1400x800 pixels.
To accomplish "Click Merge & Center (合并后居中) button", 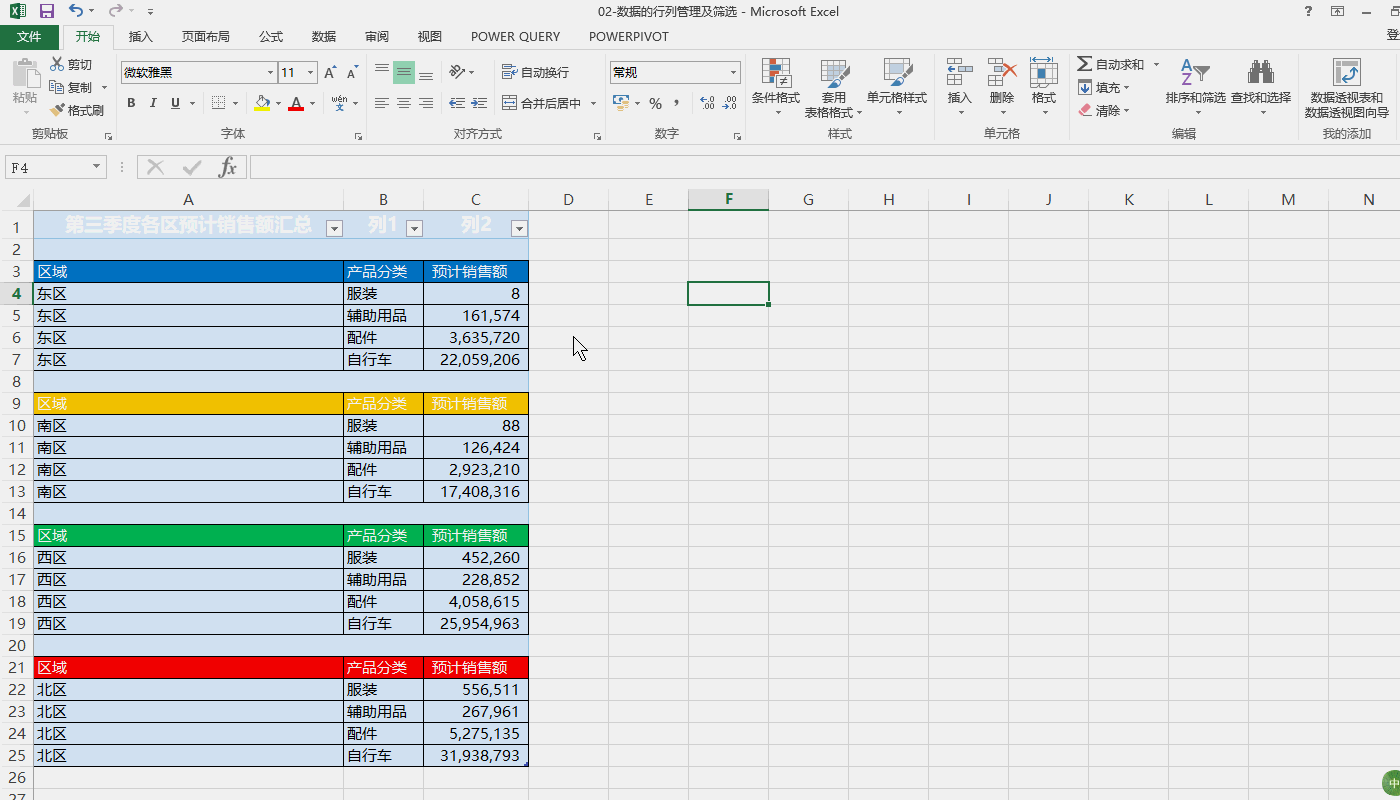I will click(x=541, y=103).
